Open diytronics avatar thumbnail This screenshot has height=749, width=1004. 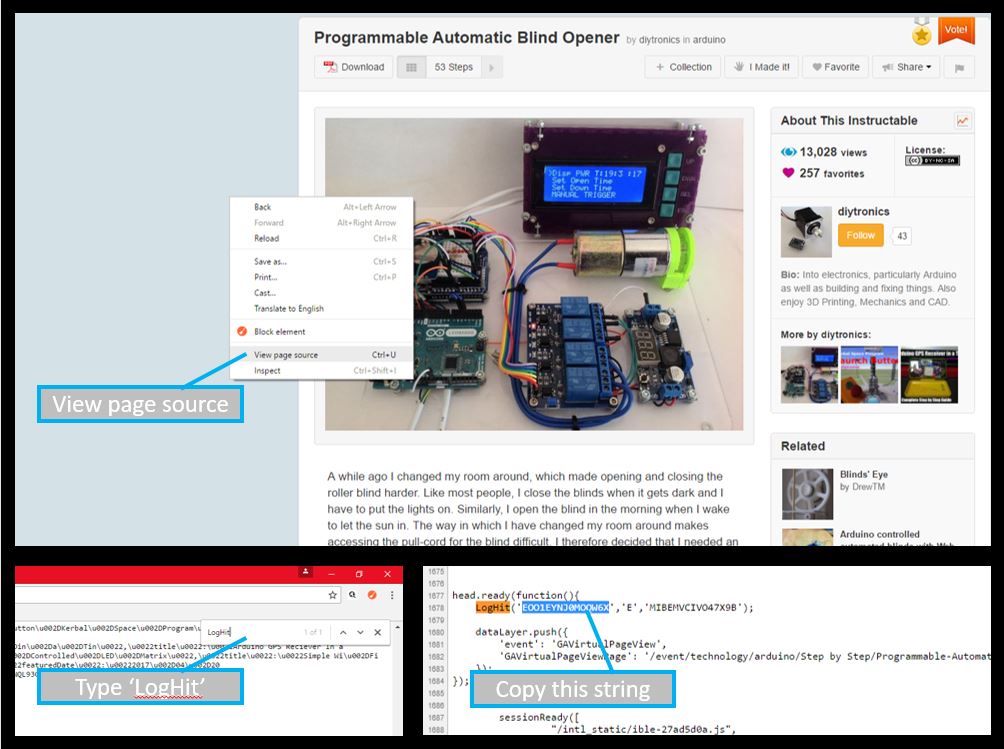click(x=806, y=232)
